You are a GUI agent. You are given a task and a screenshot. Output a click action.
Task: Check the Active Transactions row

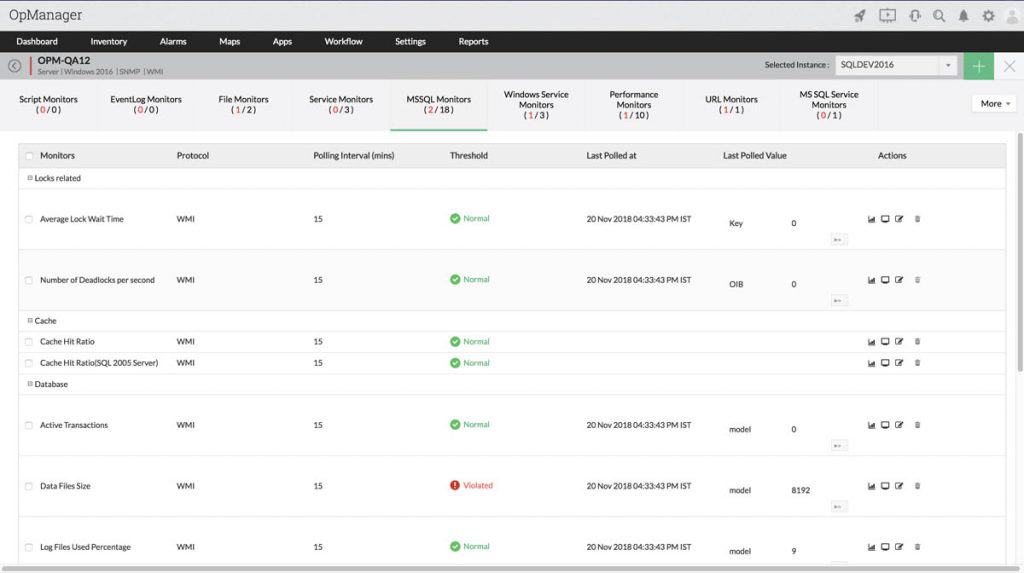(x=29, y=425)
